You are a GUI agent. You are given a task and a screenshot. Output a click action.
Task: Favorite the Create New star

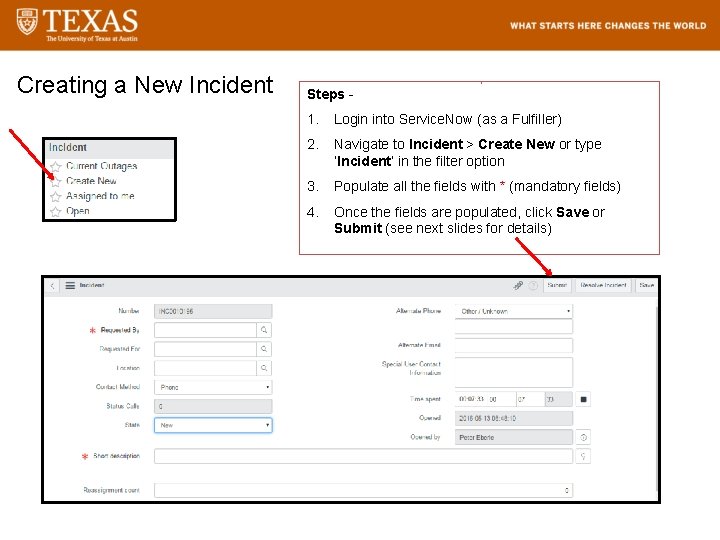[x=56, y=181]
